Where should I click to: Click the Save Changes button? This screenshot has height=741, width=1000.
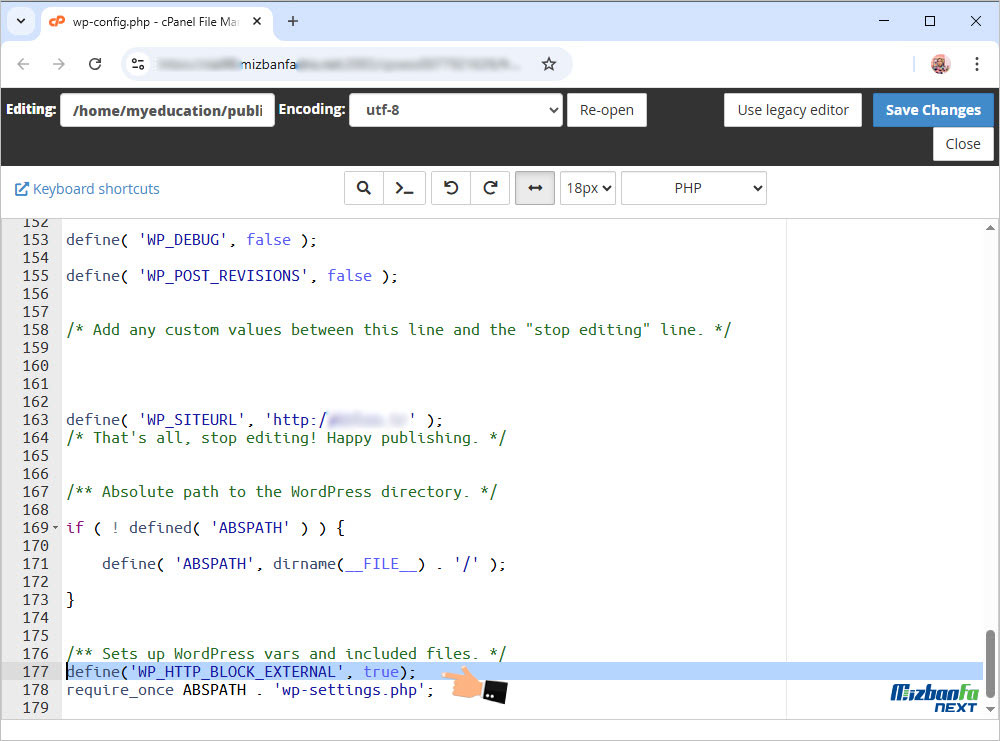pos(932,110)
